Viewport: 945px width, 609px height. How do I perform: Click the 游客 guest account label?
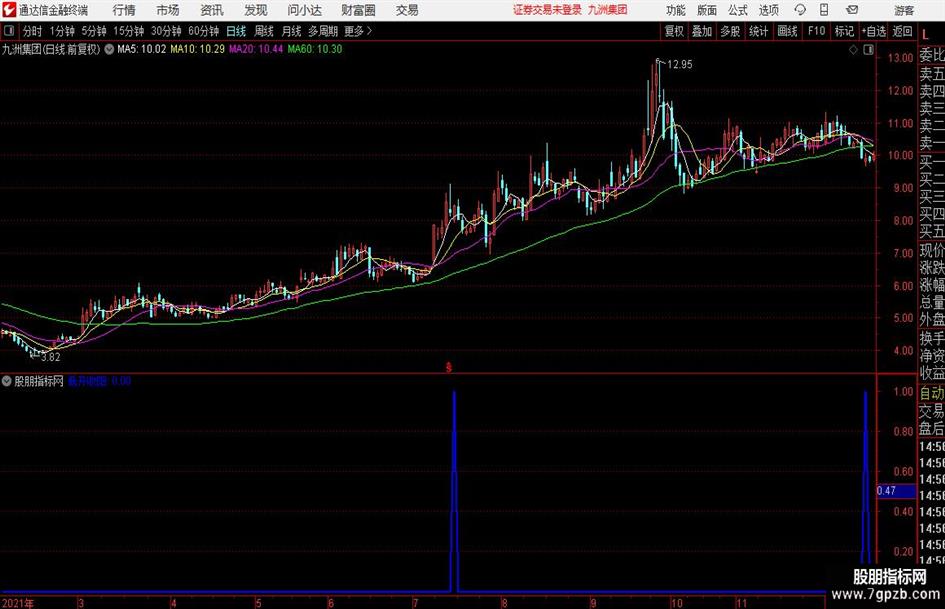point(904,10)
